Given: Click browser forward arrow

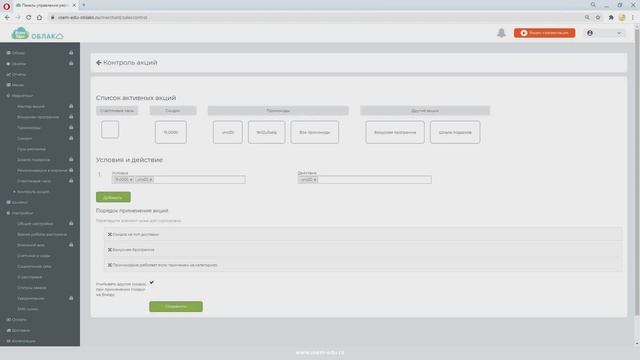Looking at the screenshot, I should click(18, 18).
